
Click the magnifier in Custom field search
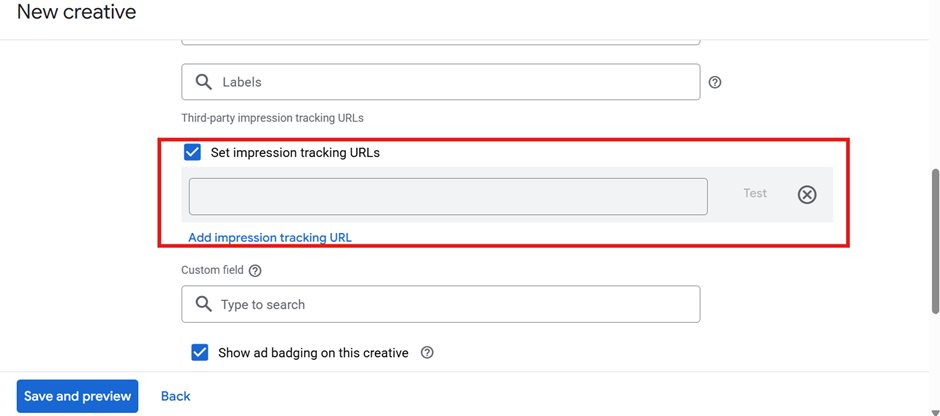click(x=204, y=304)
